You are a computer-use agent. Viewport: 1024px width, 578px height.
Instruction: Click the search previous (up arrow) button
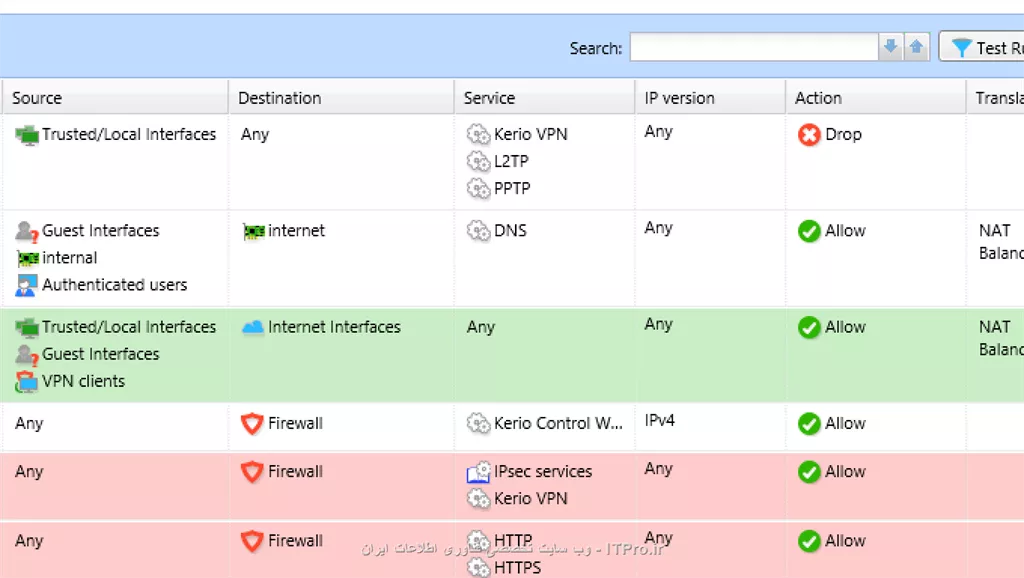point(916,47)
